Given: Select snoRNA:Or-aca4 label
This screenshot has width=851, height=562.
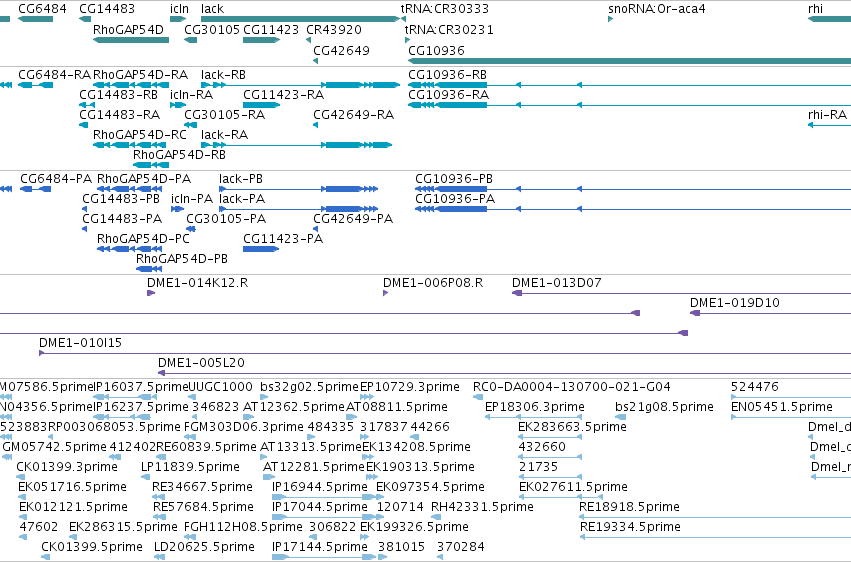Looking at the screenshot, I should point(657,9).
